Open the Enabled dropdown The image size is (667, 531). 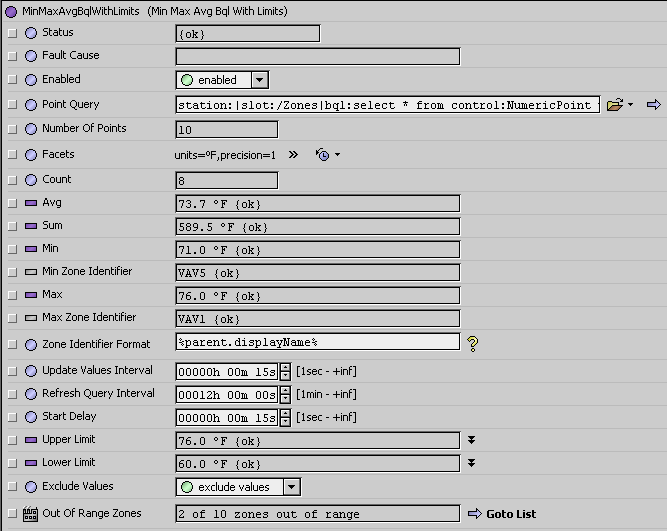point(259,80)
